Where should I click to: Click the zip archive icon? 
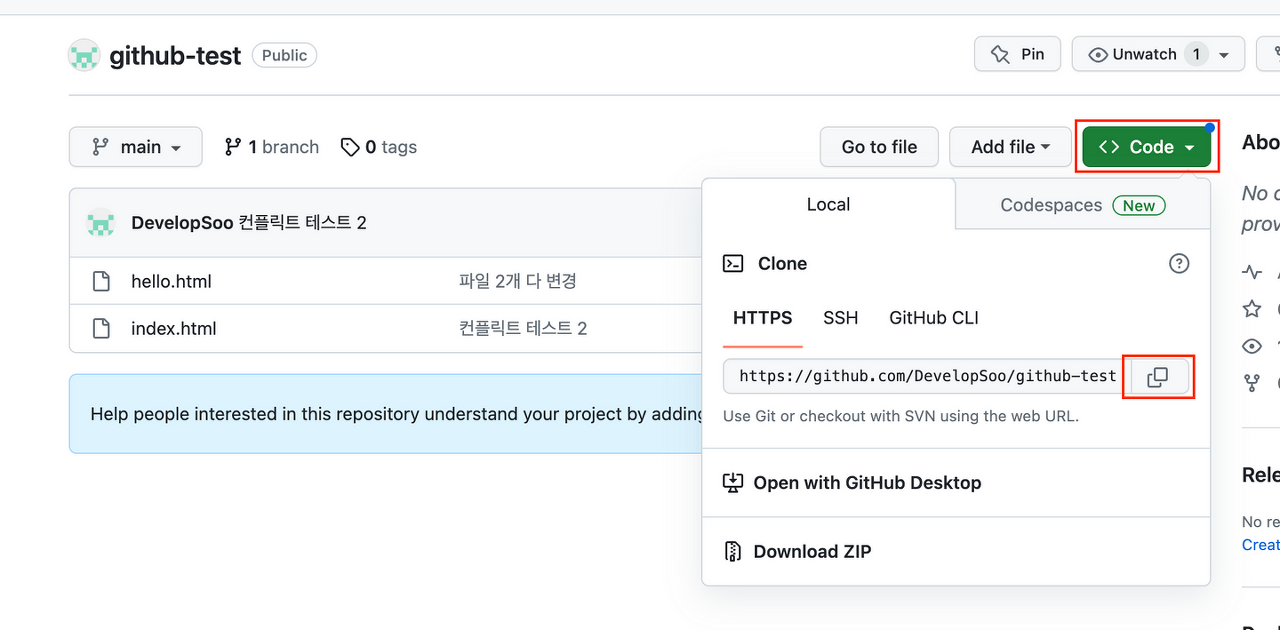(733, 551)
